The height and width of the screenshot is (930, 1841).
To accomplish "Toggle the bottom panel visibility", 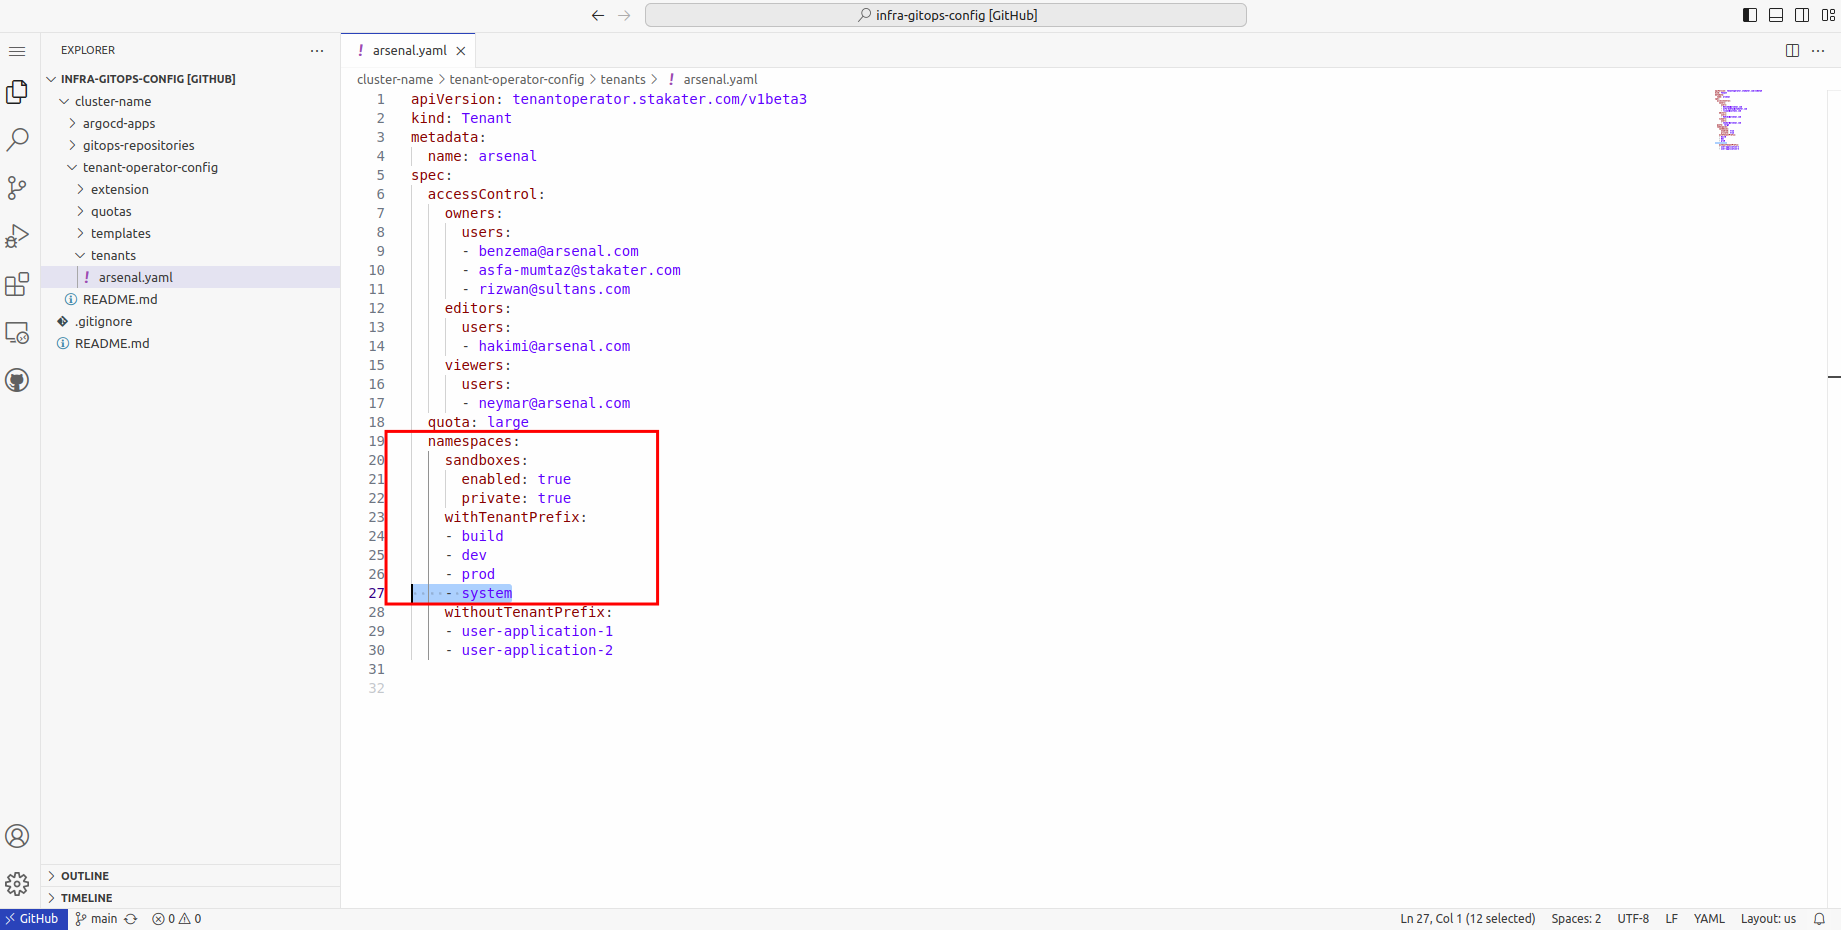I will click(x=1776, y=15).
